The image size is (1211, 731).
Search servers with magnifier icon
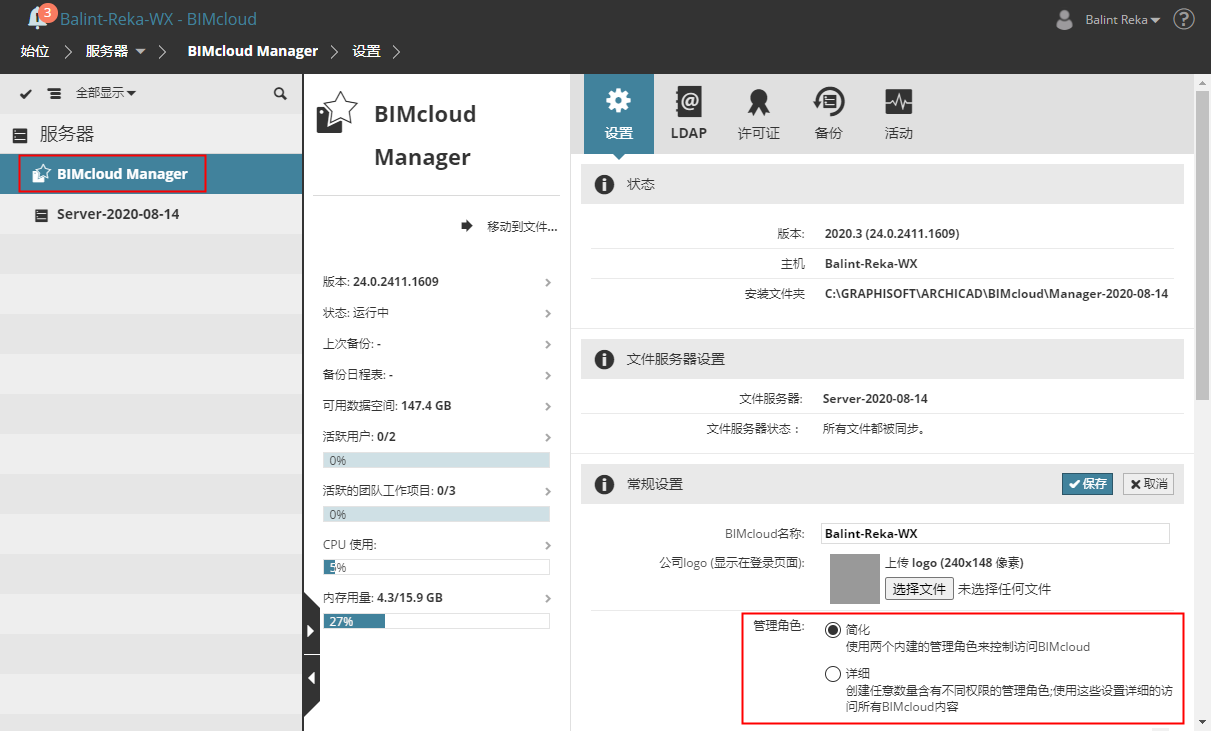(280, 93)
